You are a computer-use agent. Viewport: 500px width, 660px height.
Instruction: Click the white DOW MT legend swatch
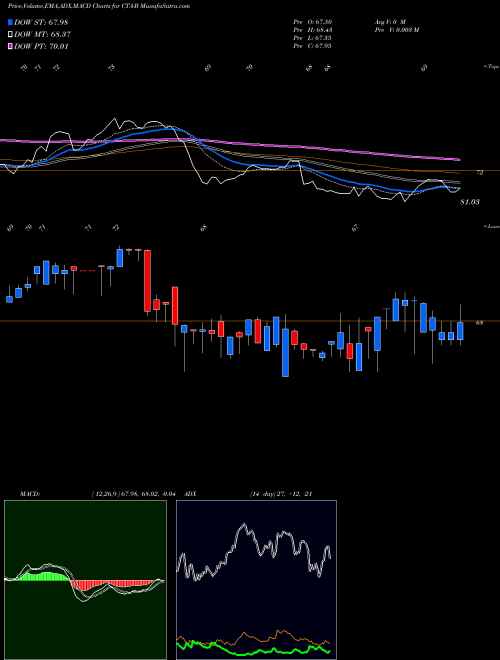(10, 35)
